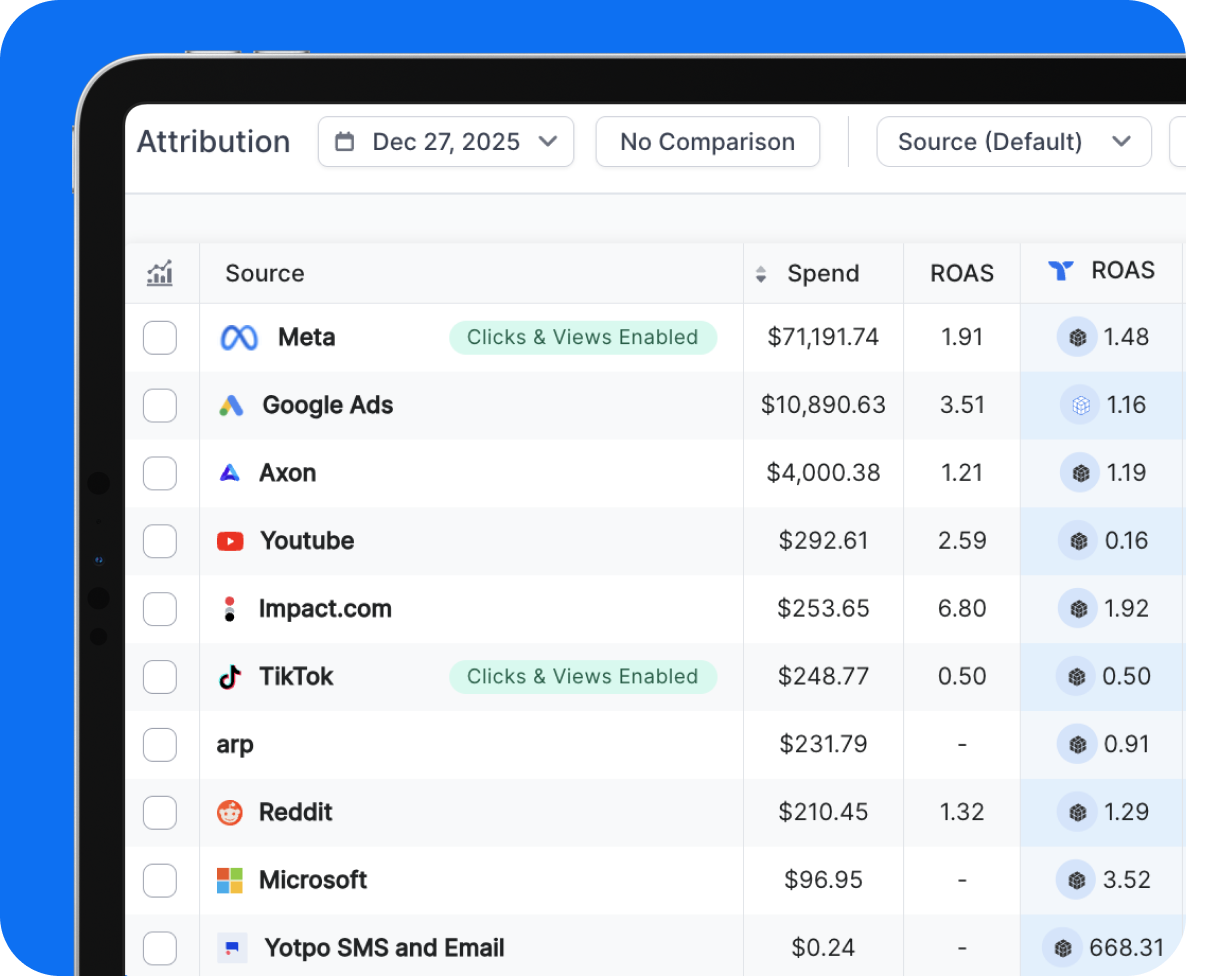Click the Microsoft logo icon

click(230, 880)
